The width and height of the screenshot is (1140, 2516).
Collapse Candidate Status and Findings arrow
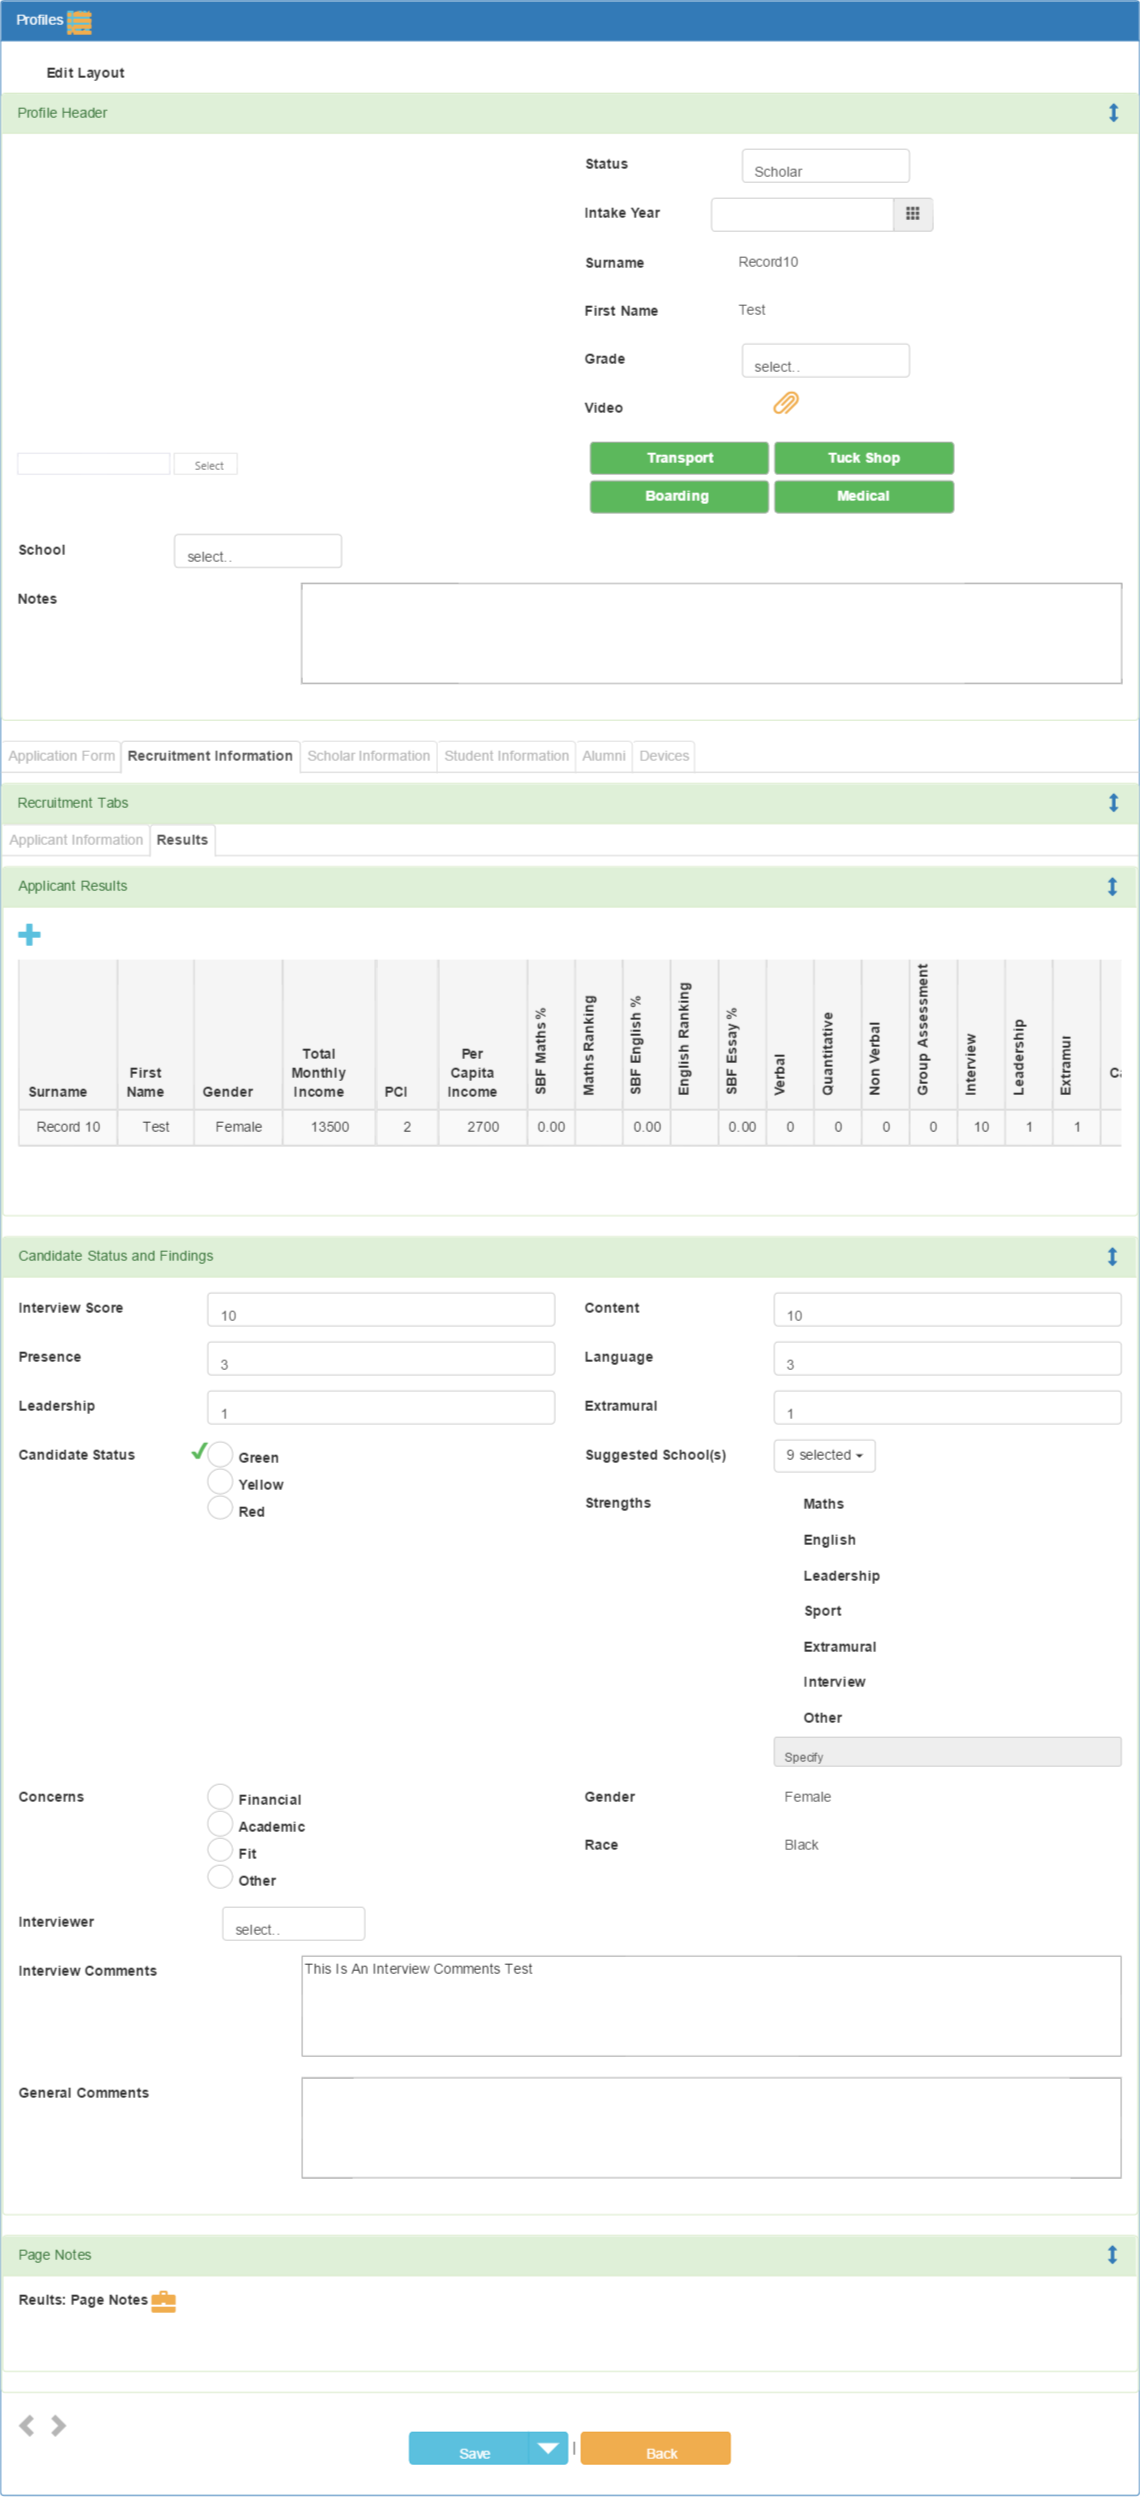1112,1257
